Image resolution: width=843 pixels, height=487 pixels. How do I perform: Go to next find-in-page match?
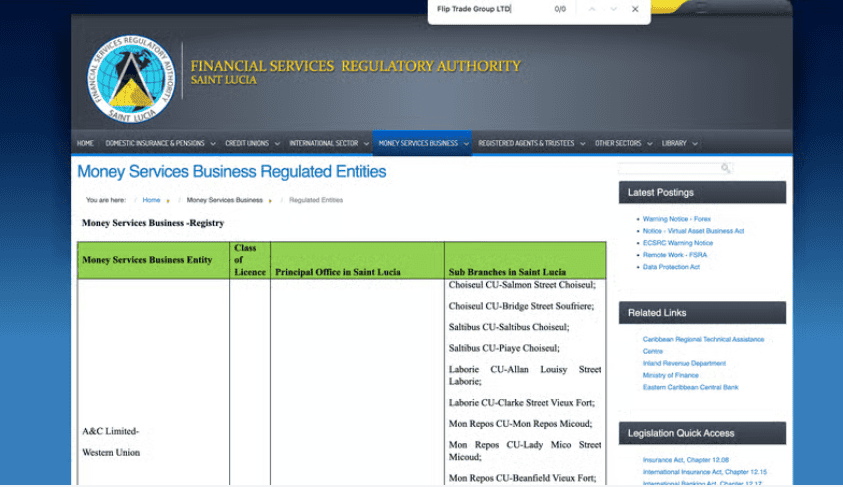pos(613,9)
